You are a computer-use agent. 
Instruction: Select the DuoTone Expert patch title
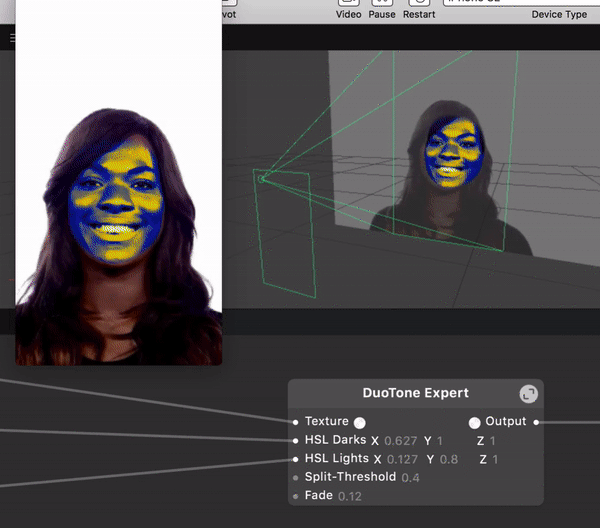[x=416, y=393]
